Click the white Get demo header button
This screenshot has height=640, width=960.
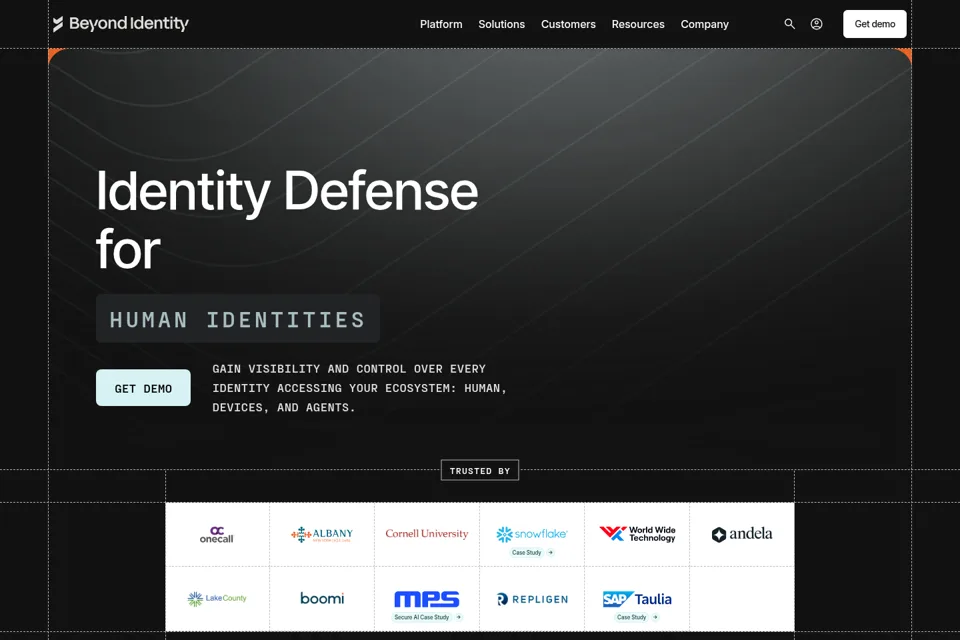(x=874, y=24)
